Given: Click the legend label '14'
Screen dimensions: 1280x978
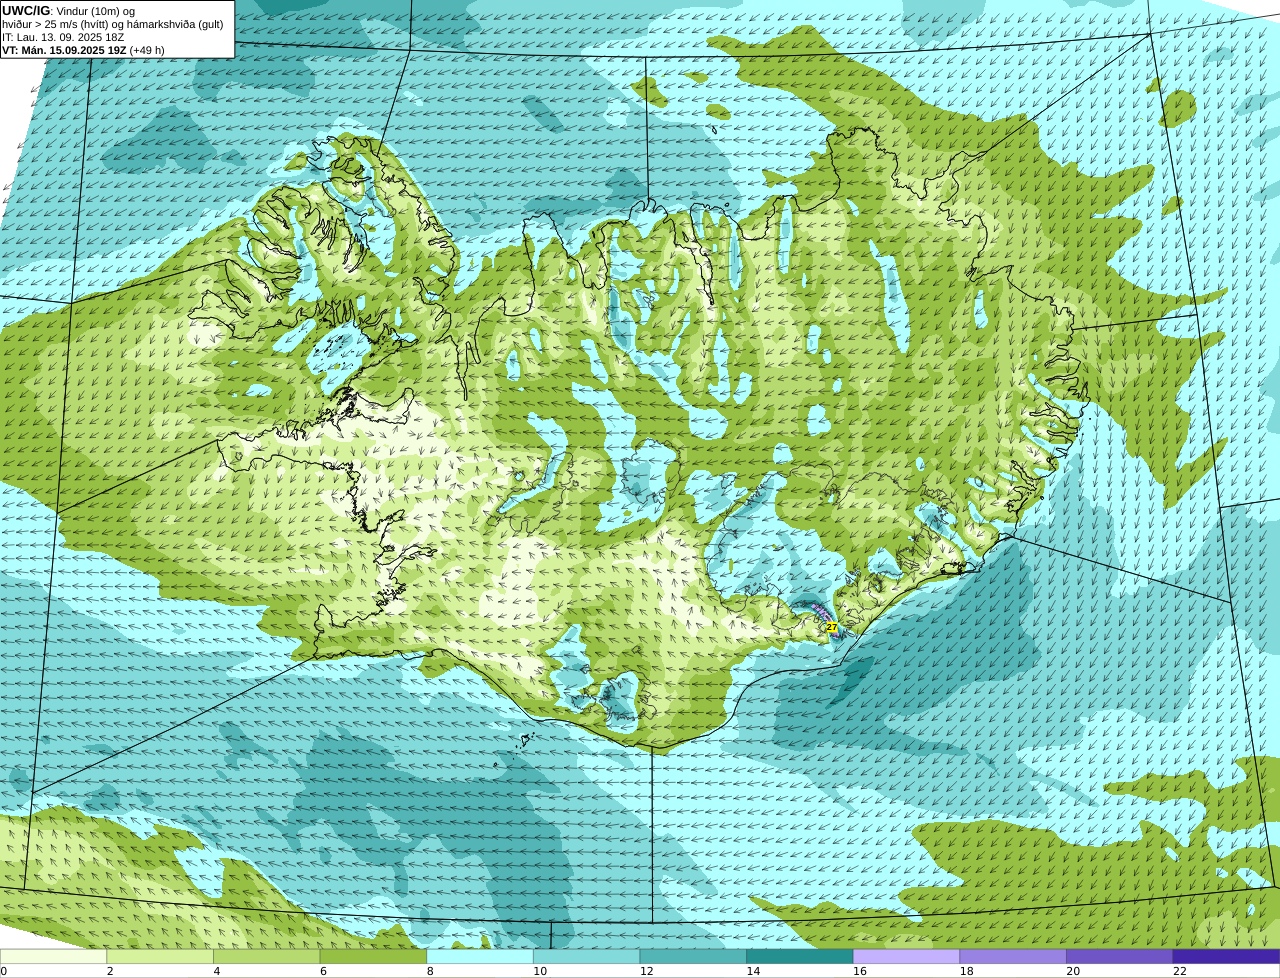Looking at the screenshot, I should pyautogui.click(x=753, y=971).
